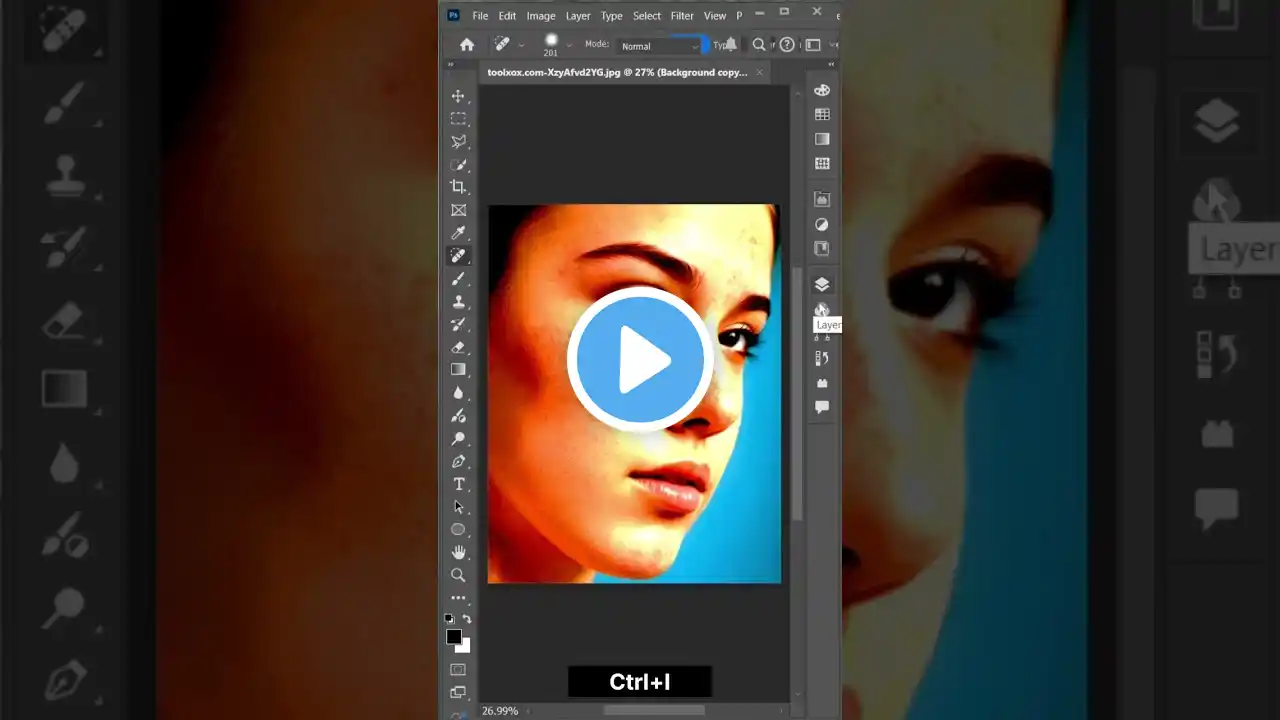Click the horizontal scrollbar under the canvas
The image size is (1280, 720).
point(654,711)
